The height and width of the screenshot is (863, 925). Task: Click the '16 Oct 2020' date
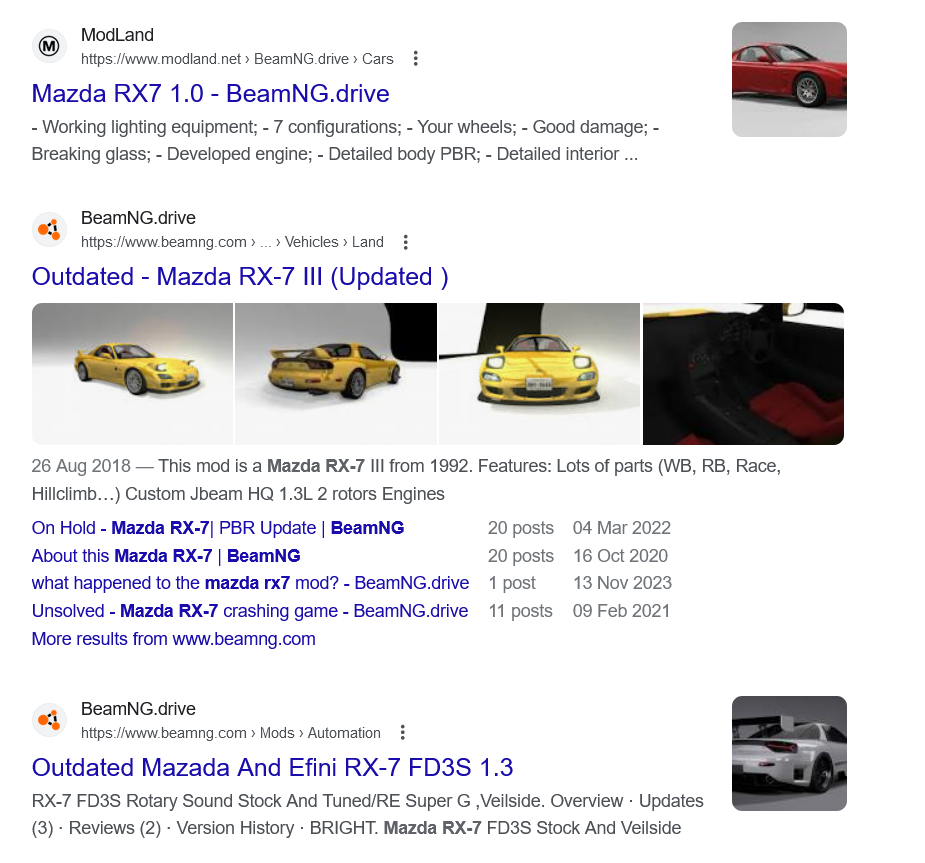coord(621,556)
